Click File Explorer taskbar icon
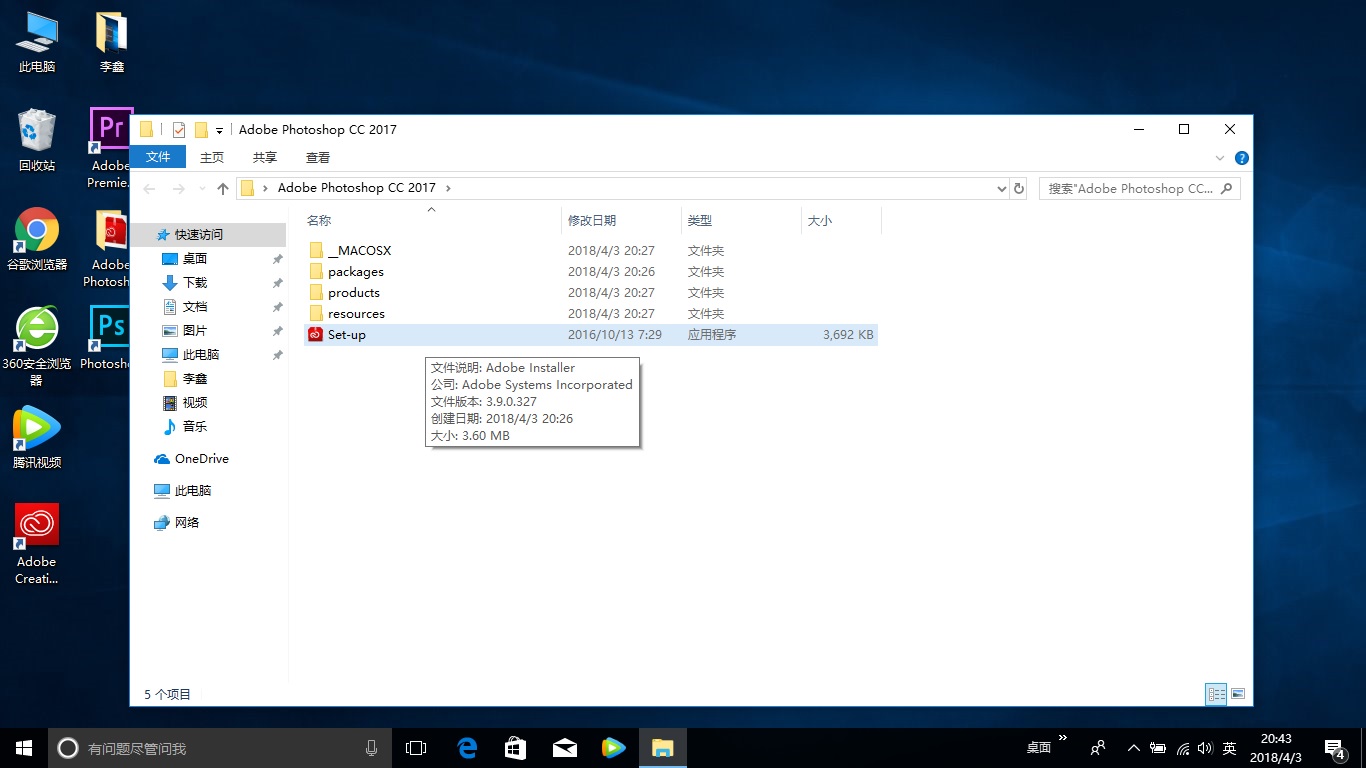 click(x=662, y=747)
